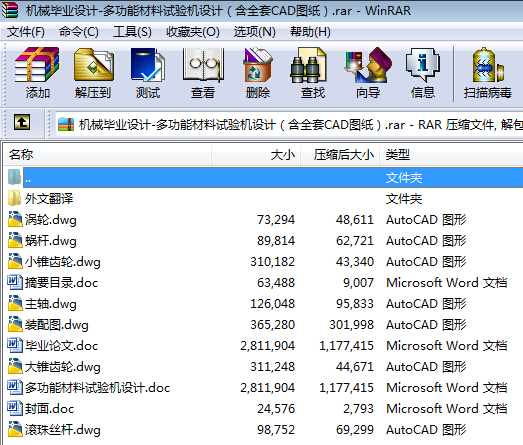Image resolution: width=523 pixels, height=445 pixels.
Task: Select the file name 装配图.dwg
Action: click(x=57, y=325)
